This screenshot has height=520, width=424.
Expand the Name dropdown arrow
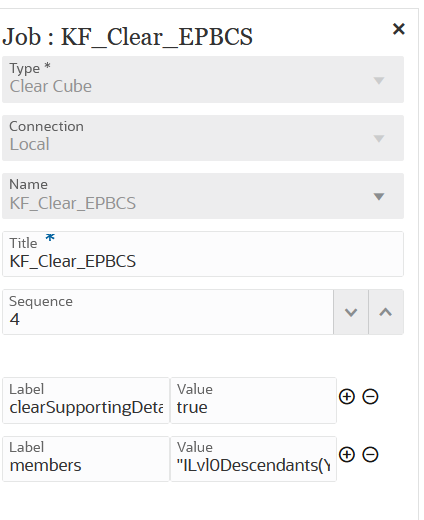point(379,196)
